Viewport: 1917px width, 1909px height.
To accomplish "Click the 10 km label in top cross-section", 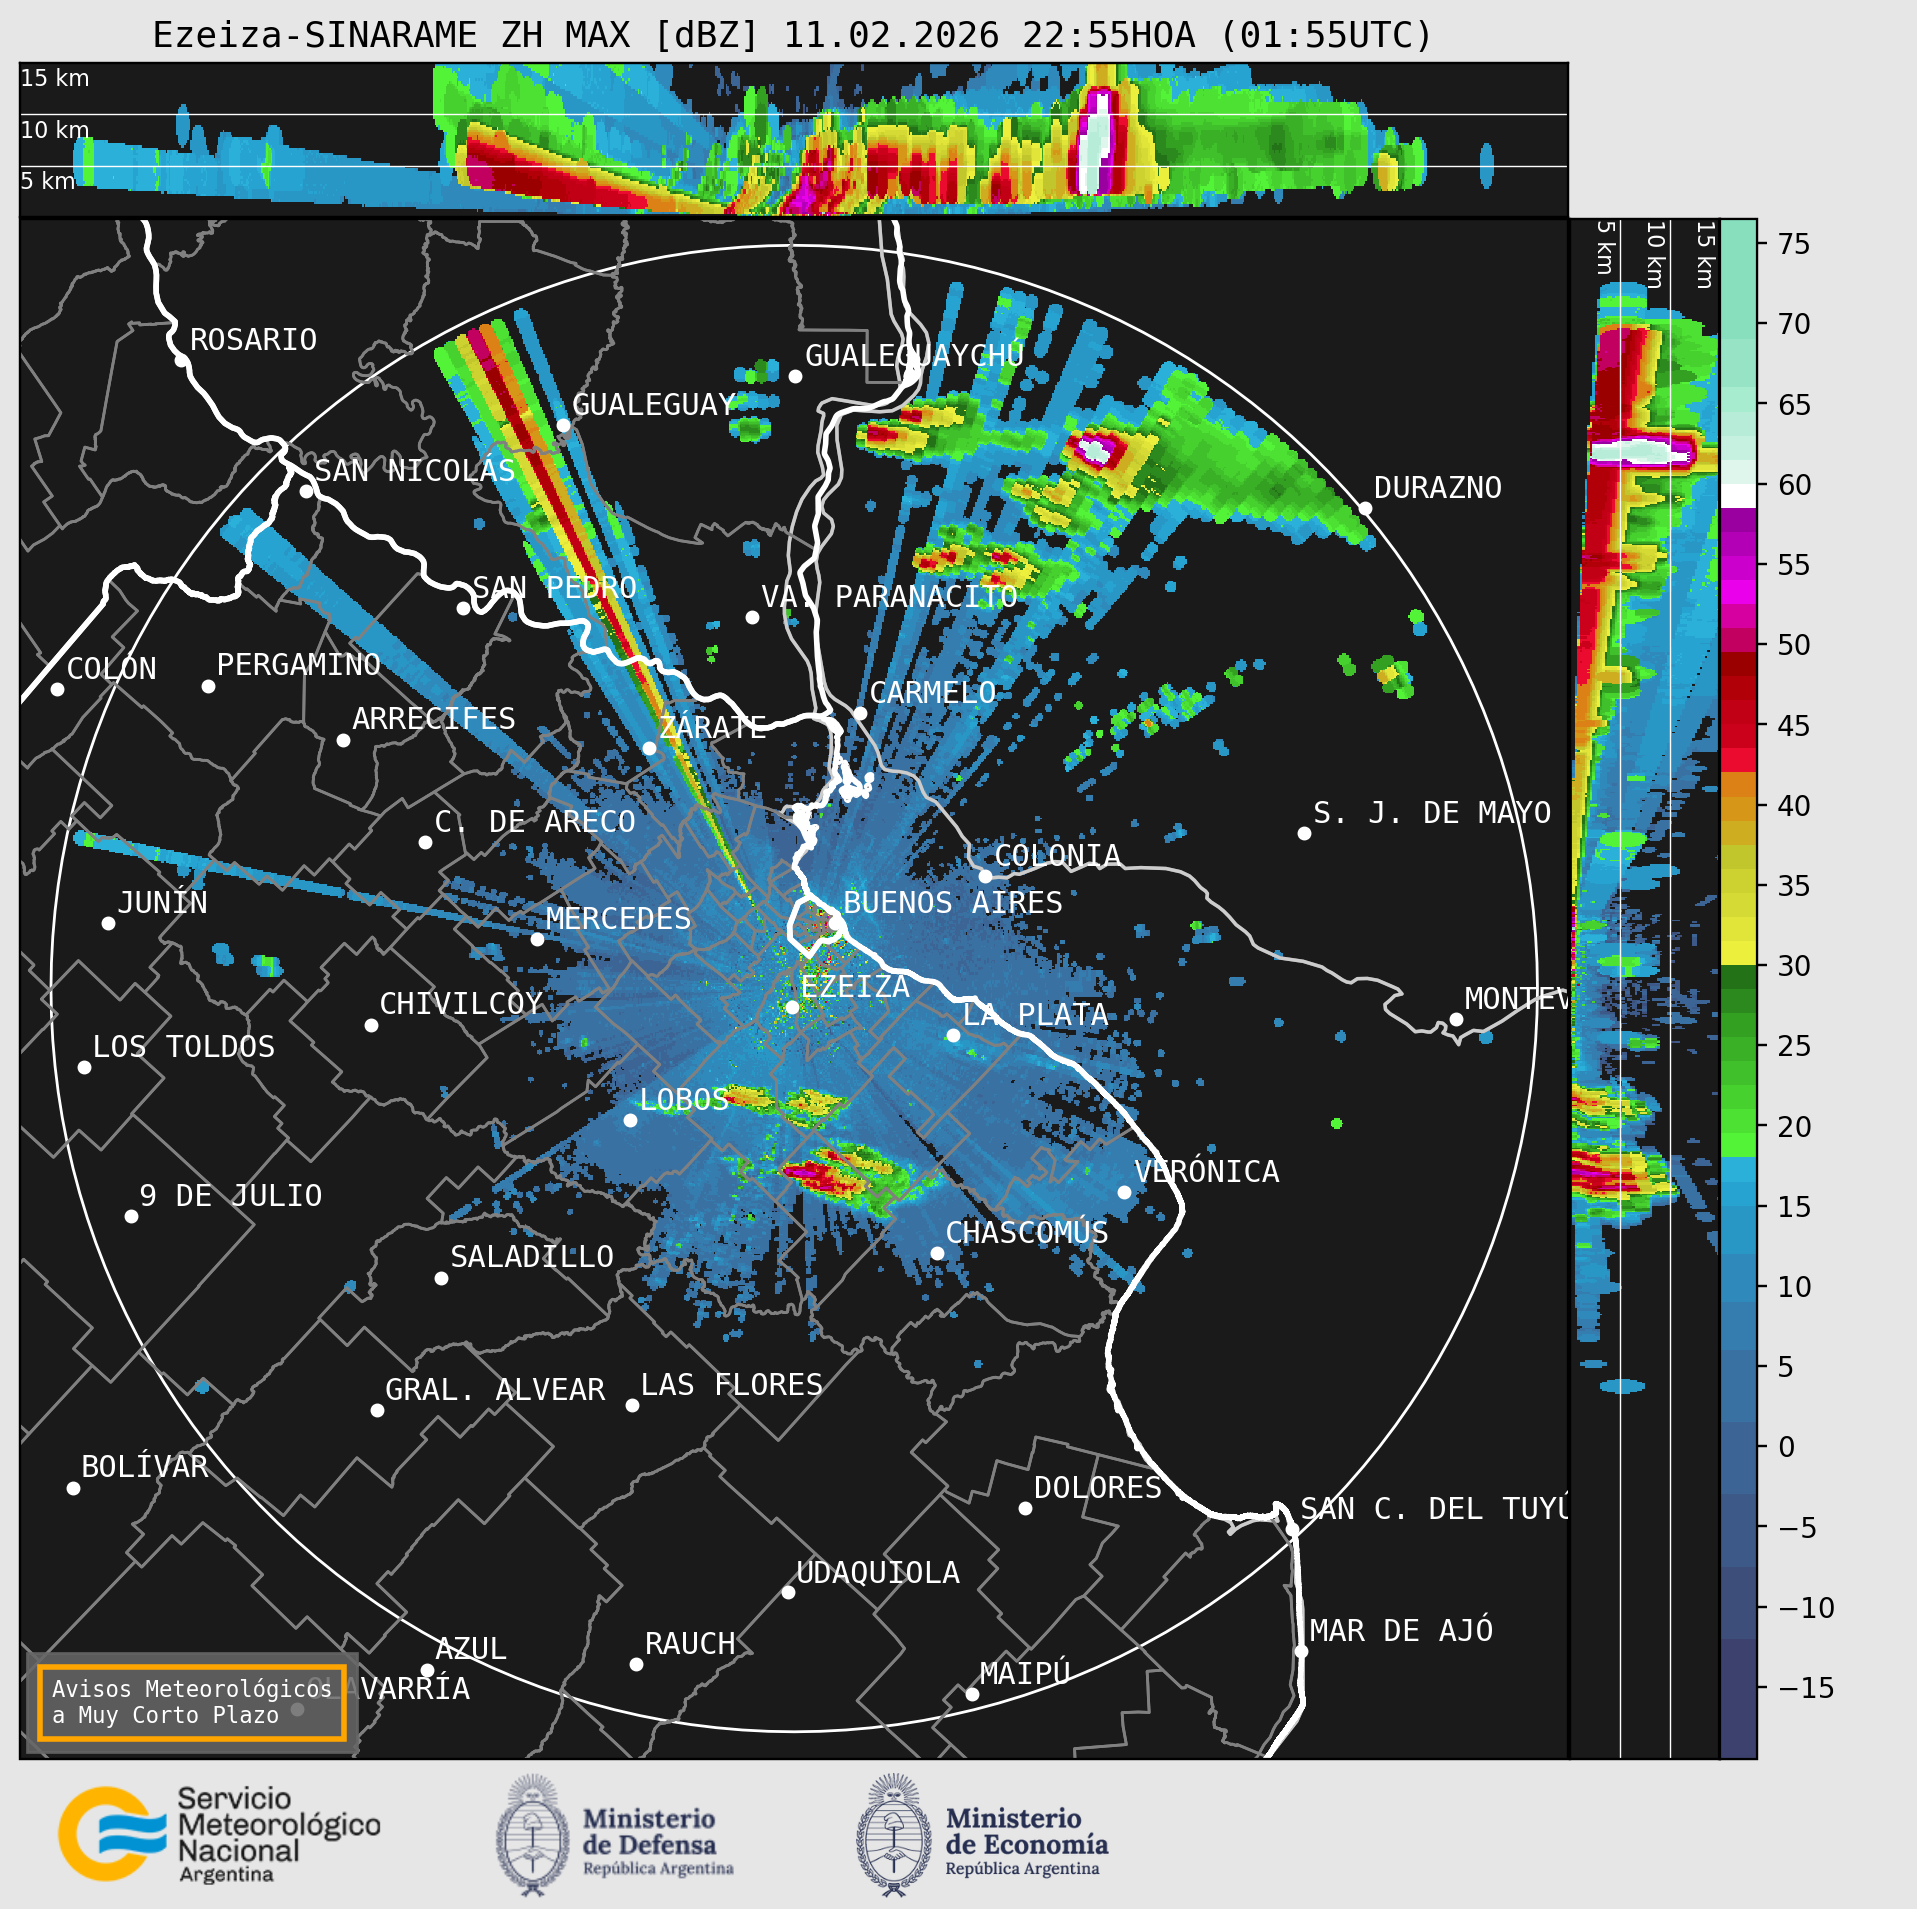I will 55,130.
